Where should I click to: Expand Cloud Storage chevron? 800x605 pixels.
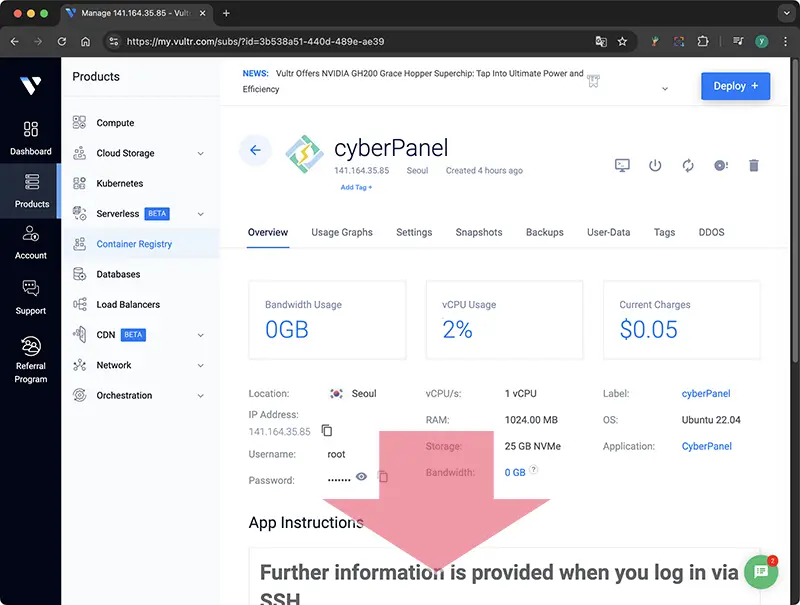[201, 154]
